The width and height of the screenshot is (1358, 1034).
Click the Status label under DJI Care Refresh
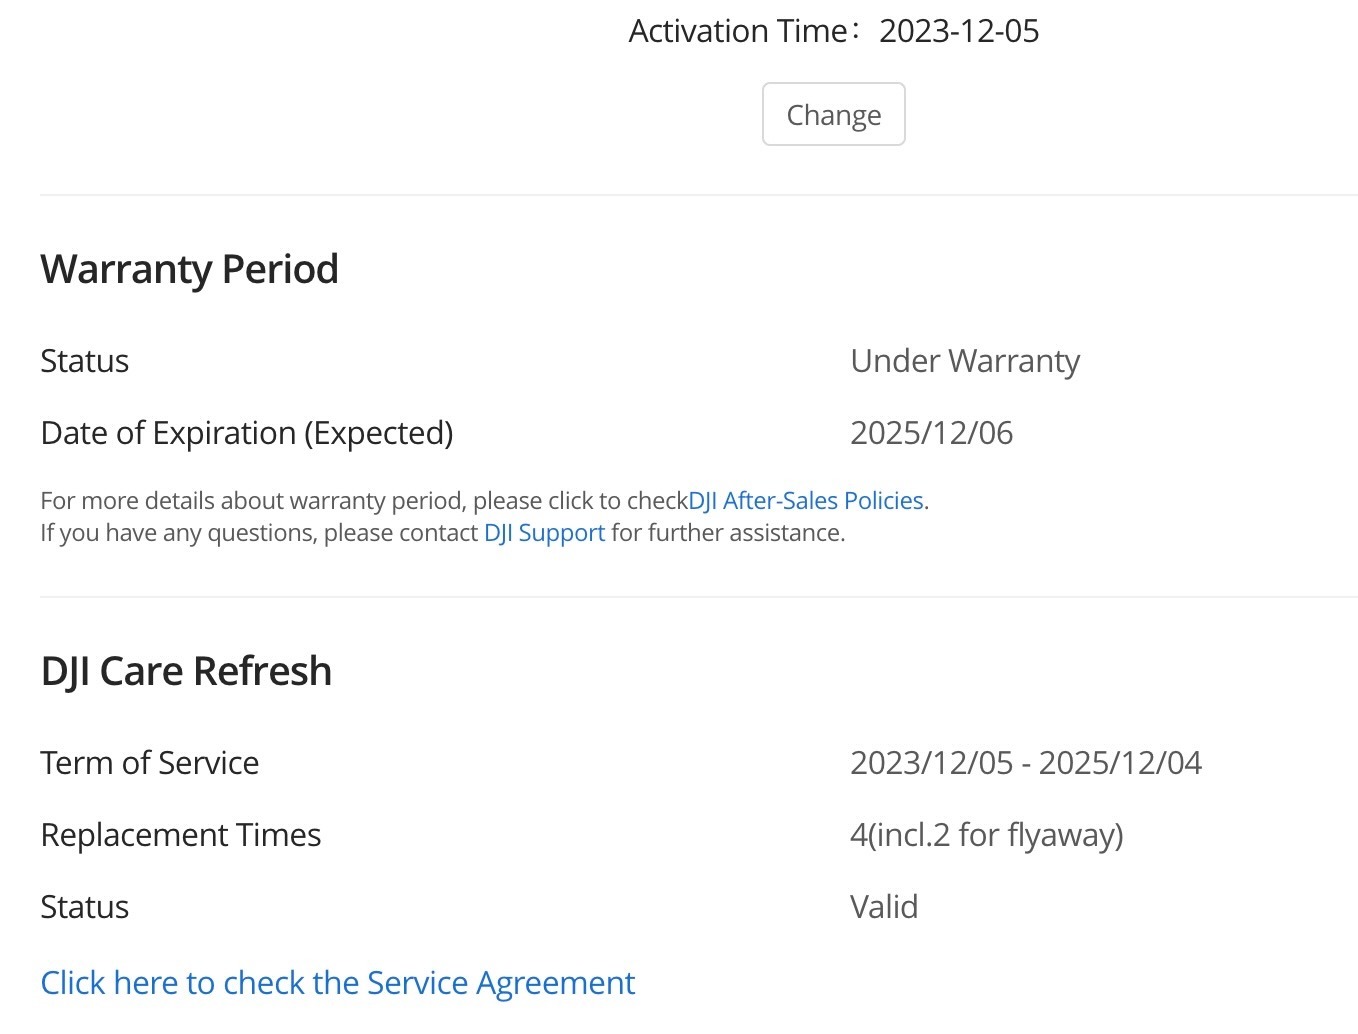coord(84,907)
